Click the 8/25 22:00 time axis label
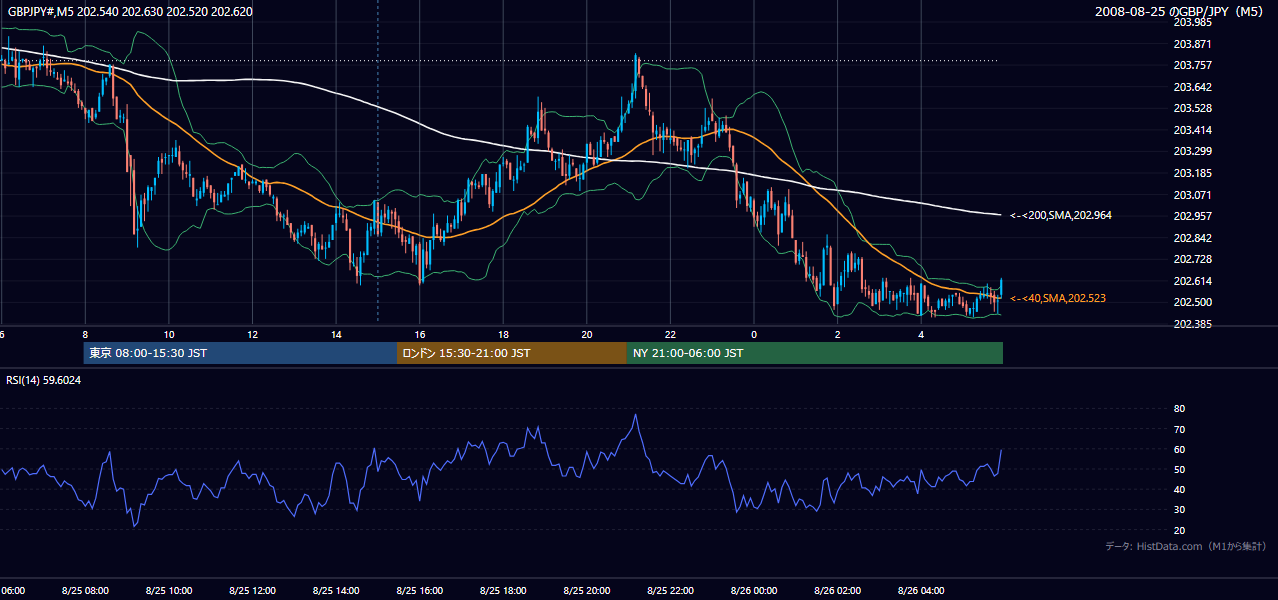Viewport: 1278px width, 600px height. point(670,591)
